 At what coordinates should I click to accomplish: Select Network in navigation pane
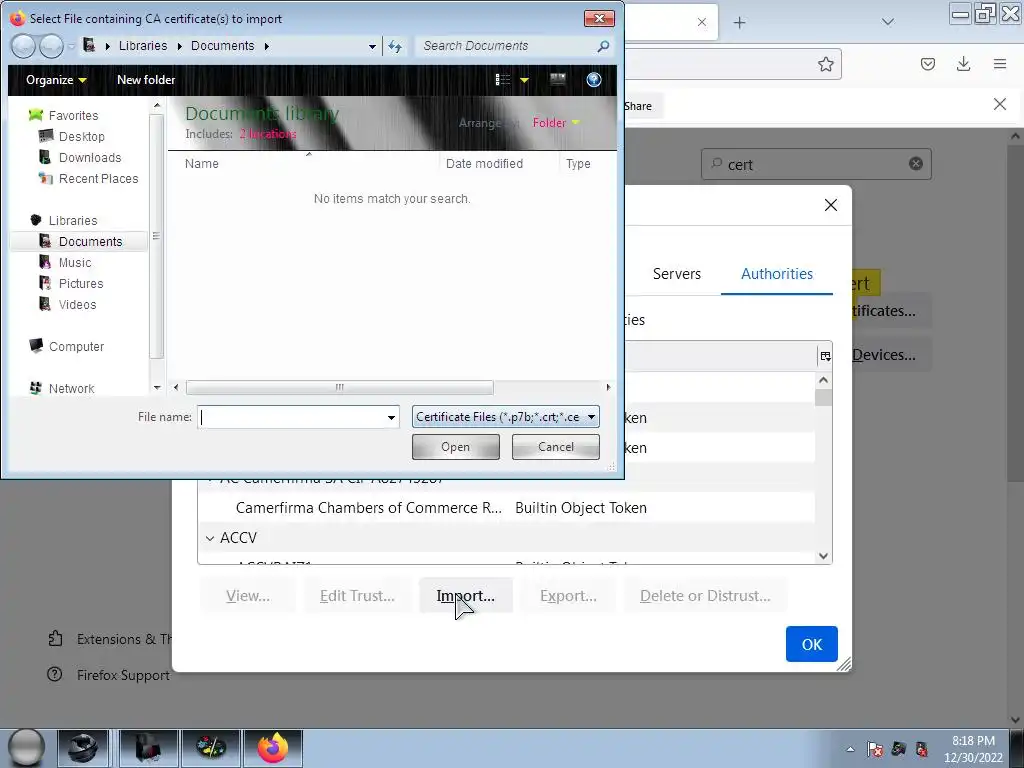[x=71, y=389]
